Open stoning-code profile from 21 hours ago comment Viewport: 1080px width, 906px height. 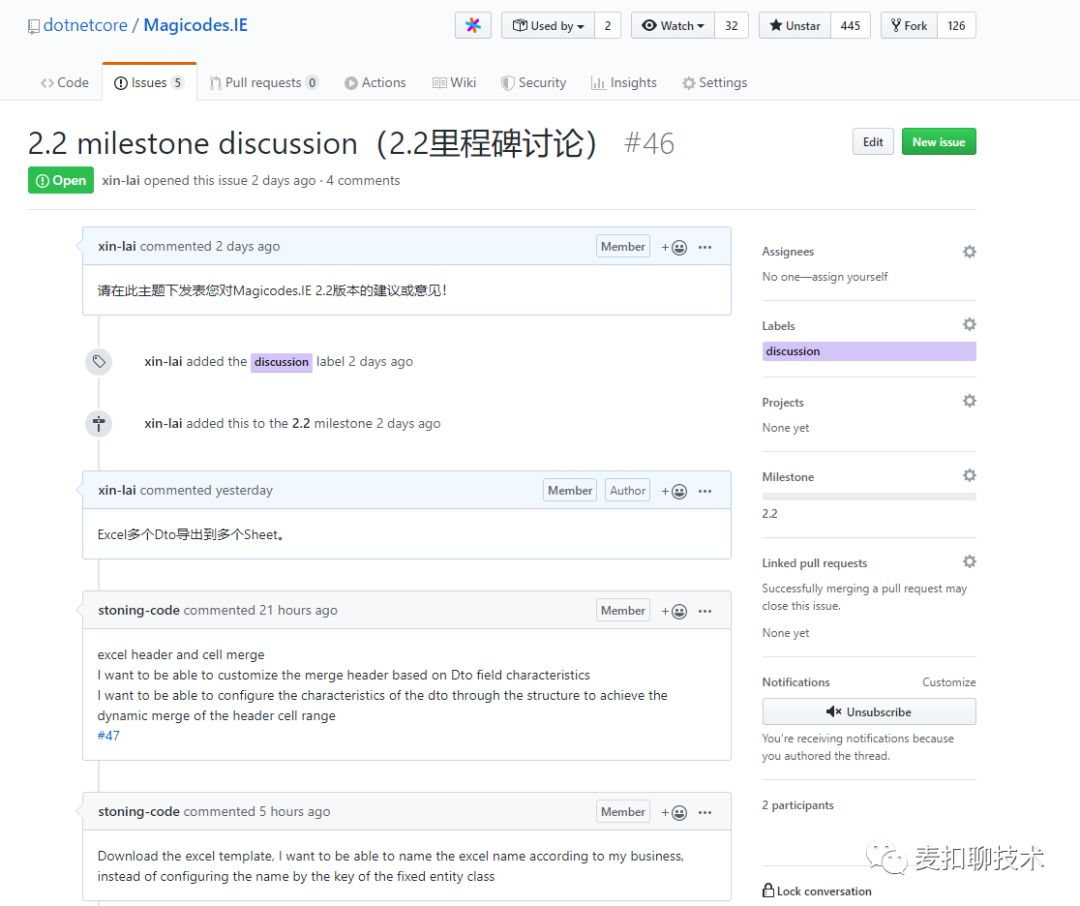(x=138, y=610)
